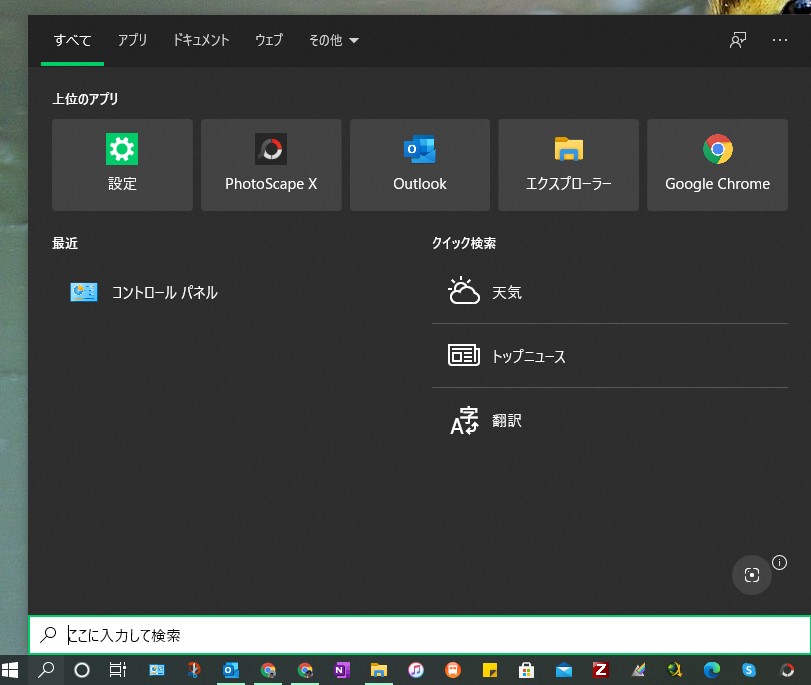Switch to the アプリ tab
811x685 pixels.
pyautogui.click(x=132, y=40)
